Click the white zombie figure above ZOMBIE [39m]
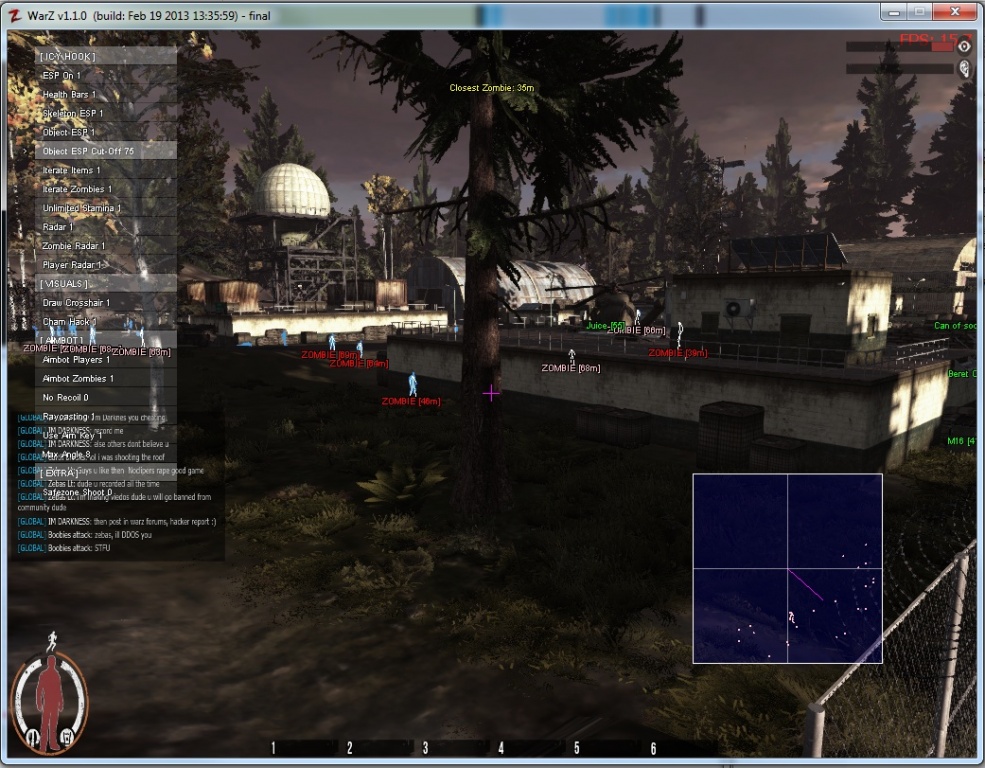 point(679,334)
